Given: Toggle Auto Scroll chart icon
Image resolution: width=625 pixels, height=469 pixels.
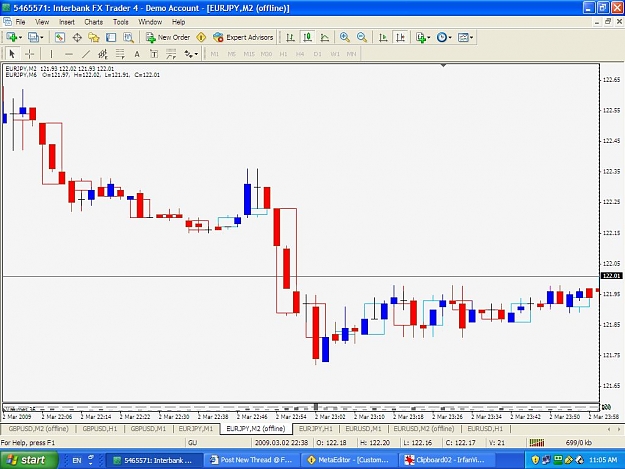Looking at the screenshot, I should point(383,37).
